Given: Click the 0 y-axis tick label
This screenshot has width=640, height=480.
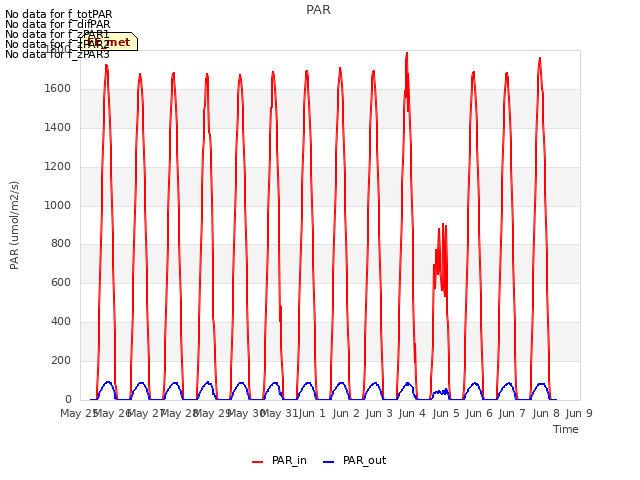Looking at the screenshot, I should 68,399.
